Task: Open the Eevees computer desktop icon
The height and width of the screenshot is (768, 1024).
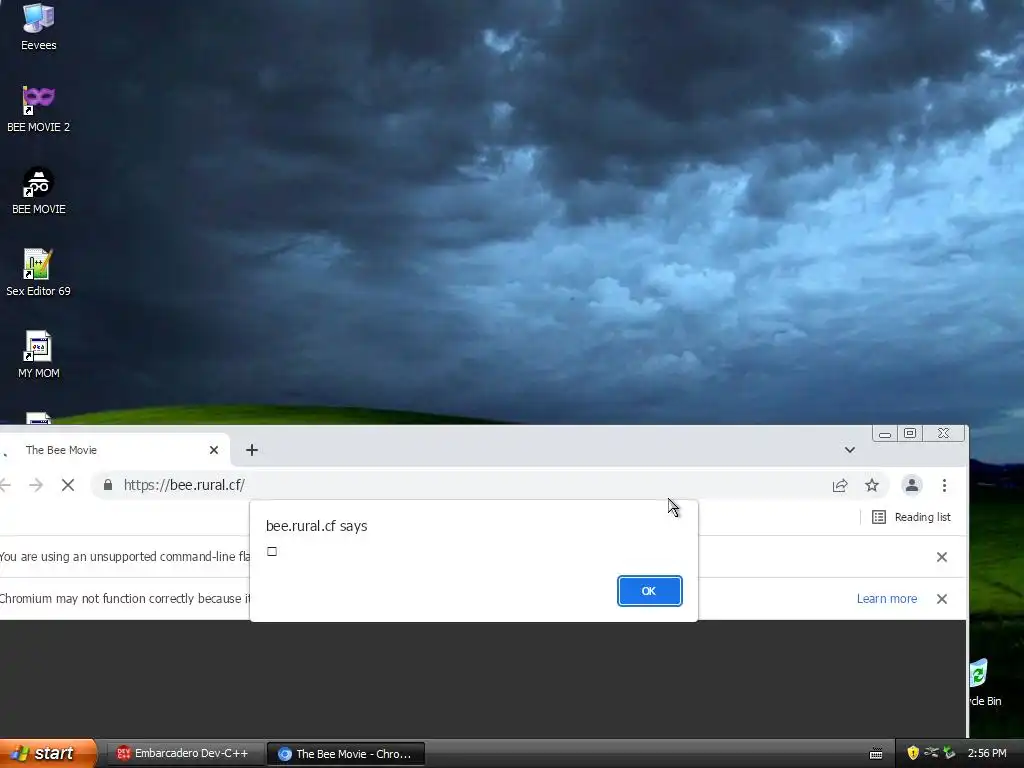Action: coord(39,26)
